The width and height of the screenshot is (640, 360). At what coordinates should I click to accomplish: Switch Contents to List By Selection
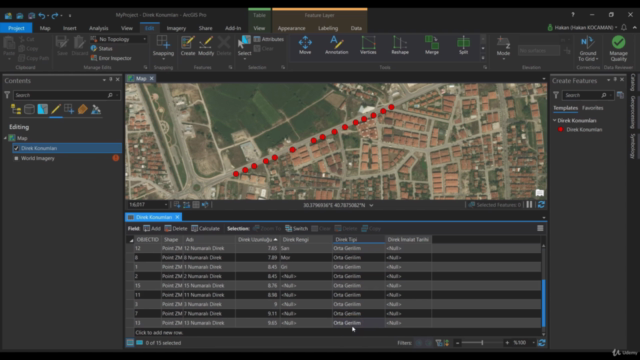tap(42, 109)
